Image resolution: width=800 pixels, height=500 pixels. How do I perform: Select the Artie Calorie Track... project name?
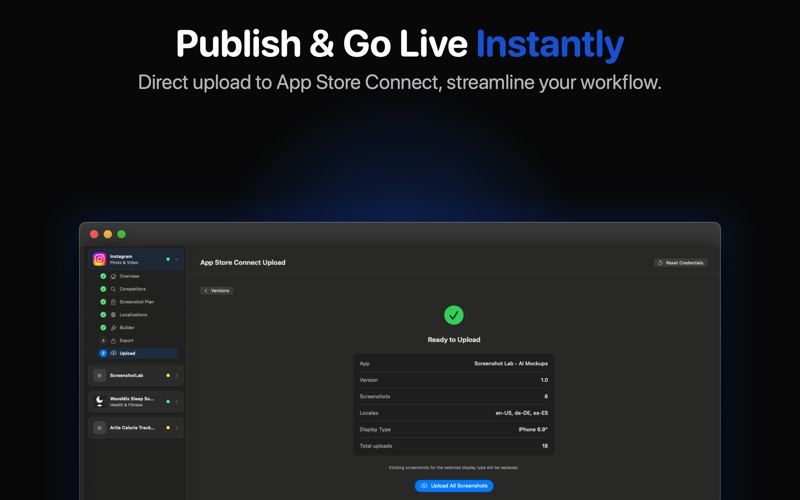click(x=132, y=428)
